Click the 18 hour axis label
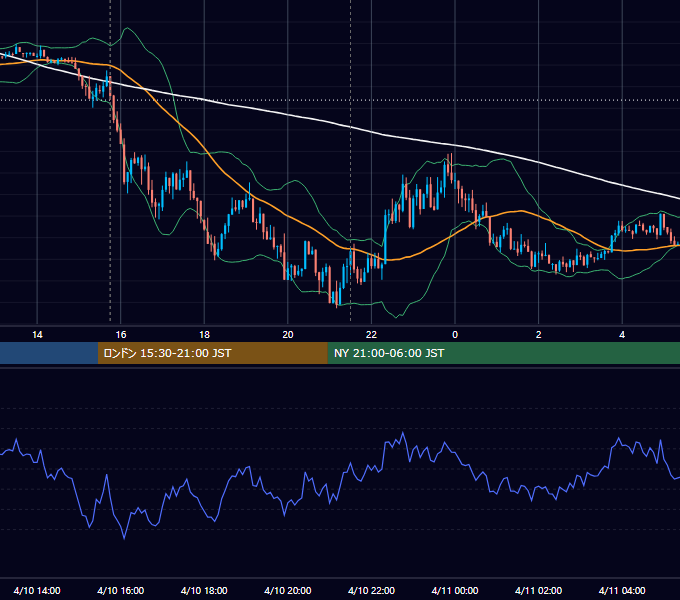Viewport: 680px width, 600px height. click(204, 335)
